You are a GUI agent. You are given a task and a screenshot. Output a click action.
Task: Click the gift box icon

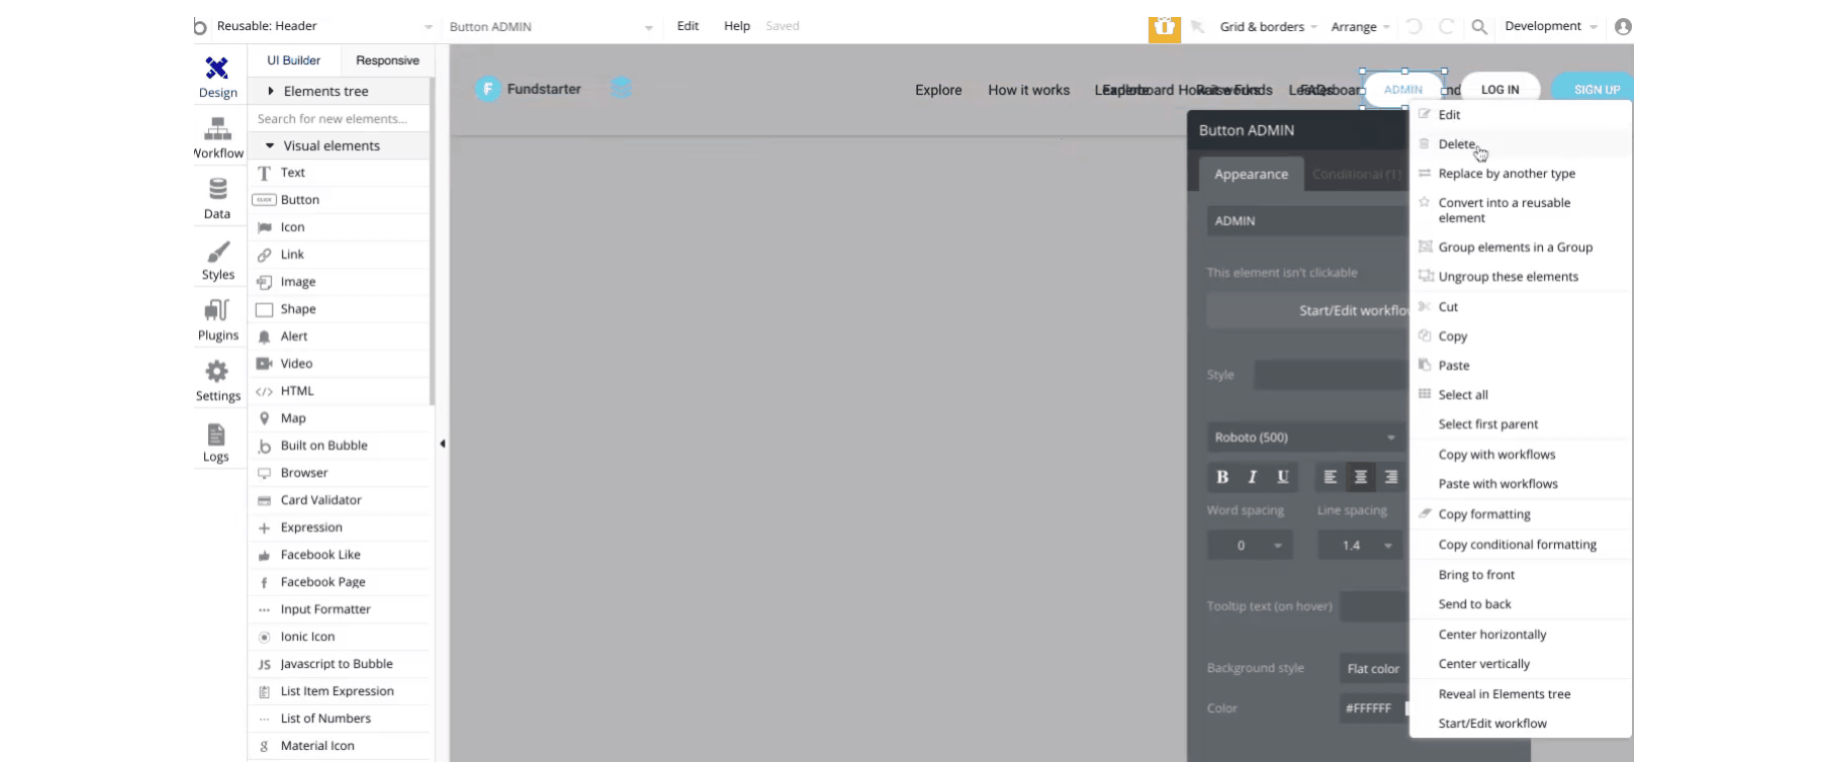point(1164,28)
